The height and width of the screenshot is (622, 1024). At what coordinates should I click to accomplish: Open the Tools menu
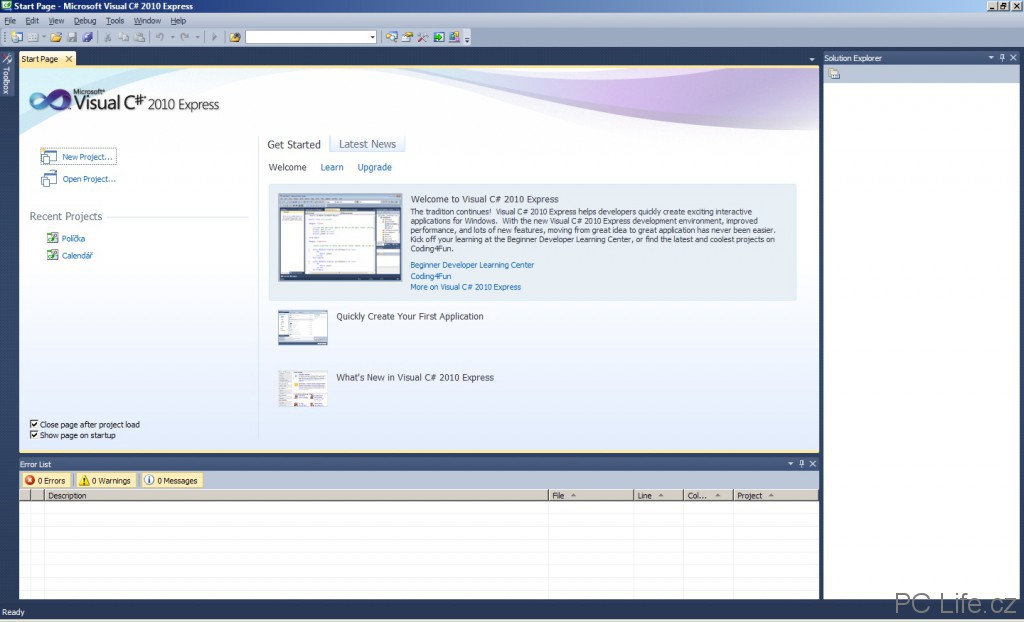[115, 21]
